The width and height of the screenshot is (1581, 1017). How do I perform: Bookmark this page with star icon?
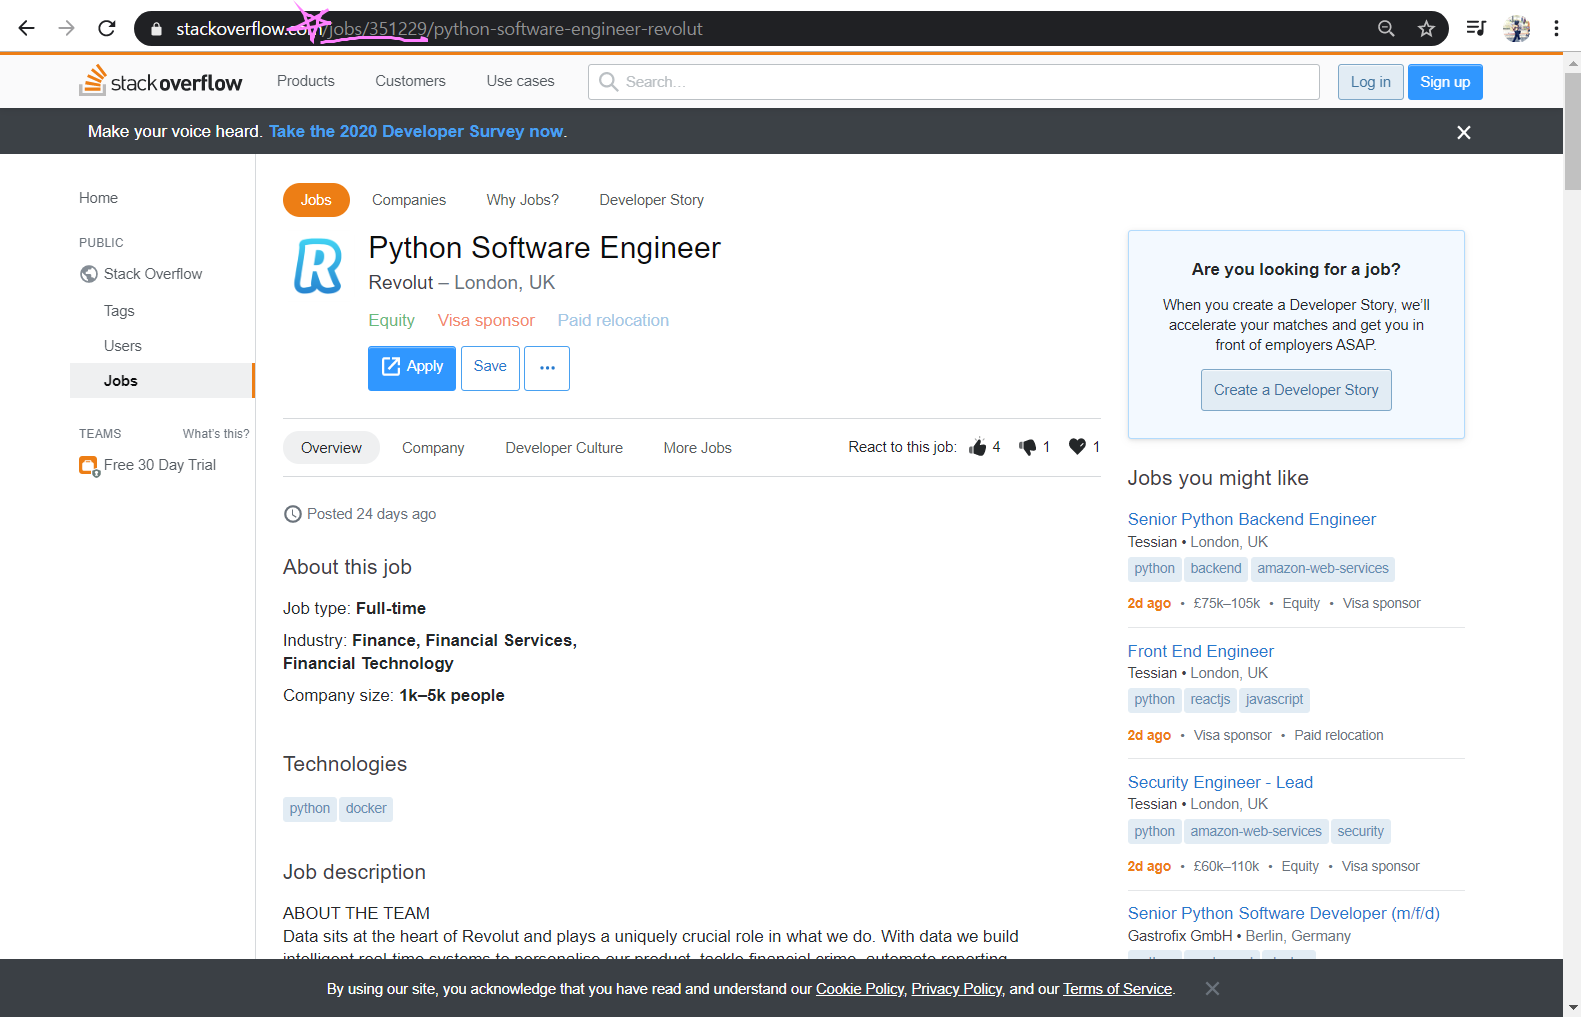pyautogui.click(x=1426, y=28)
